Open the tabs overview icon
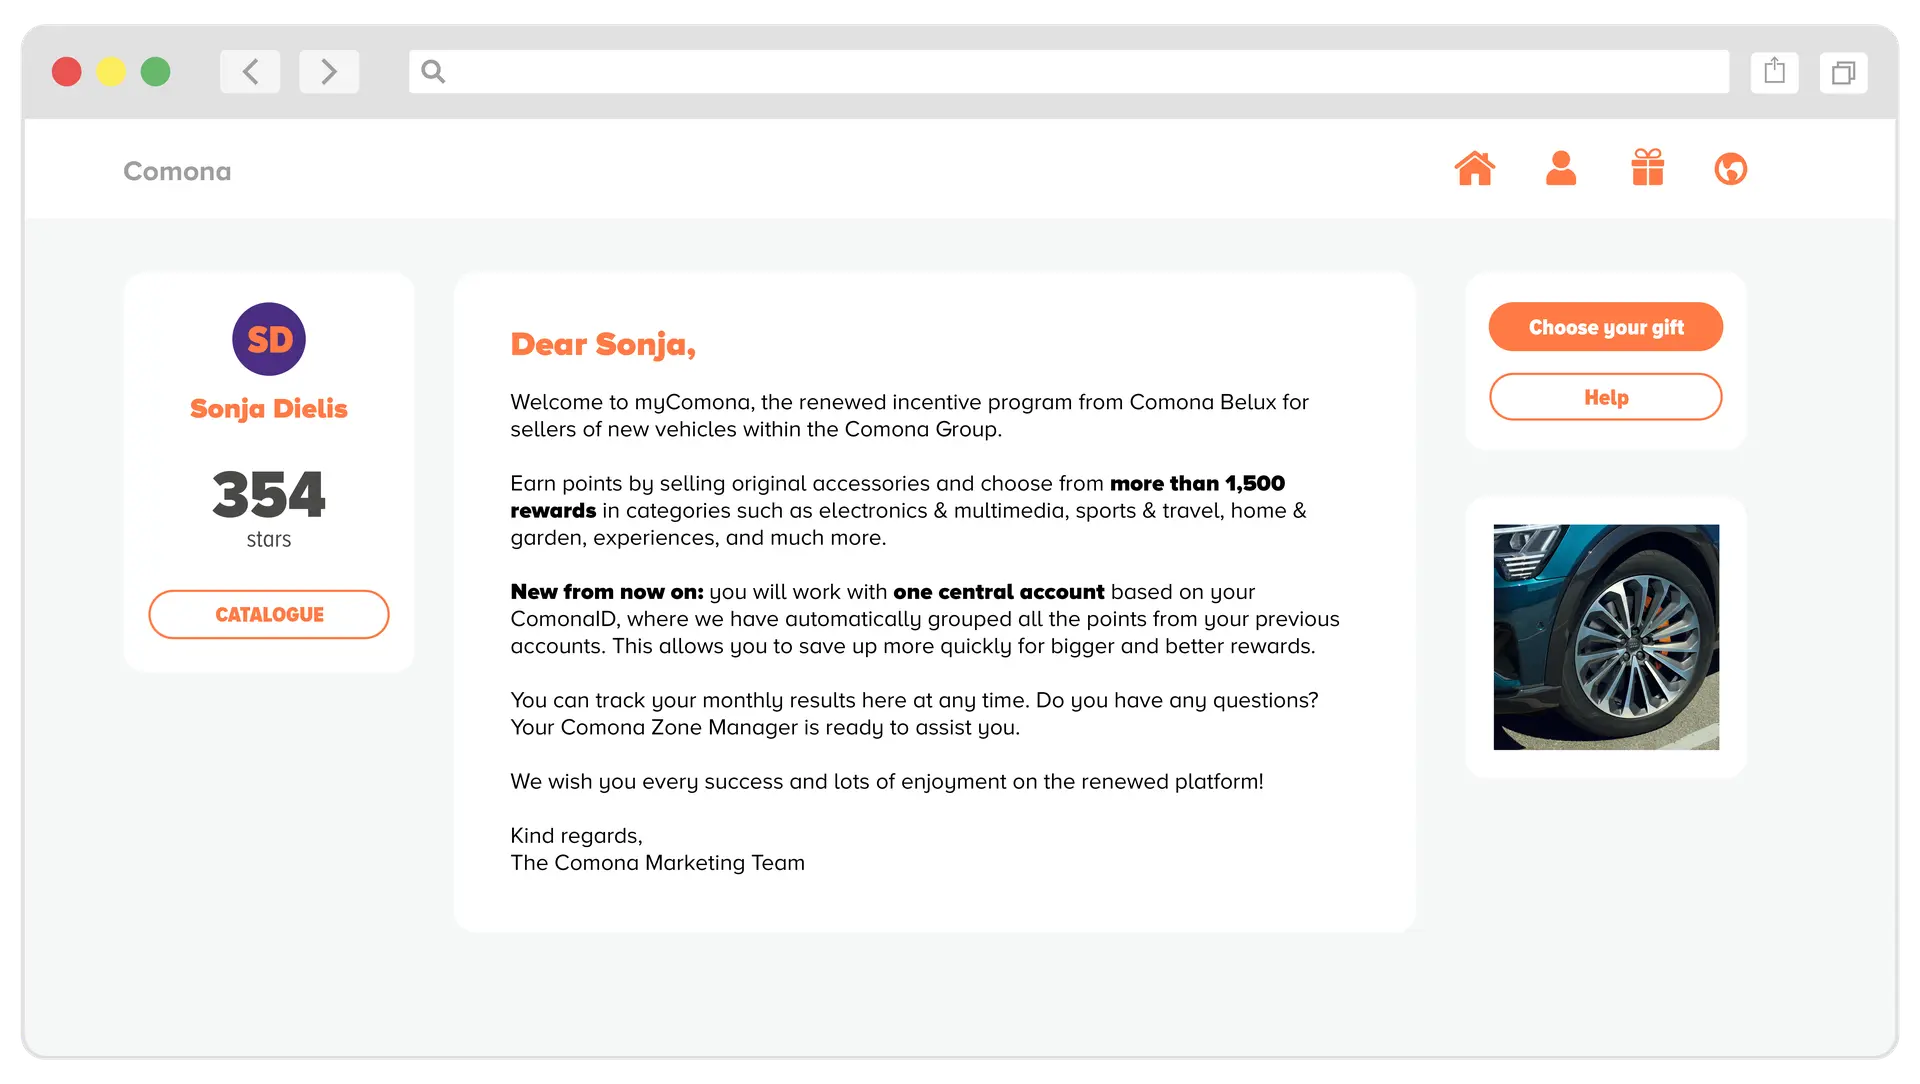The height and width of the screenshot is (1084, 1920). click(x=1843, y=72)
